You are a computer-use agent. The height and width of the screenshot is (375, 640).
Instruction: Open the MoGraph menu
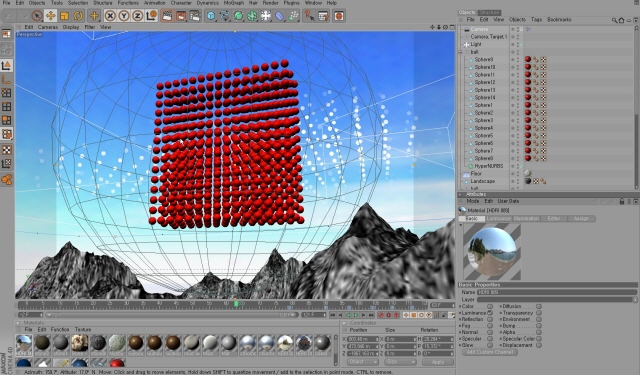click(x=235, y=3)
